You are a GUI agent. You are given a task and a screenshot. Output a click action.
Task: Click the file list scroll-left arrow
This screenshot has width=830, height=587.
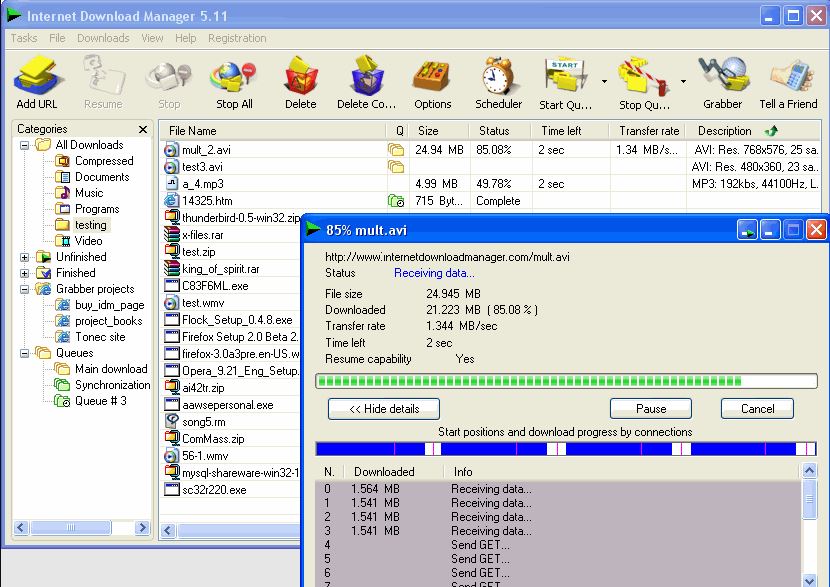[168, 530]
